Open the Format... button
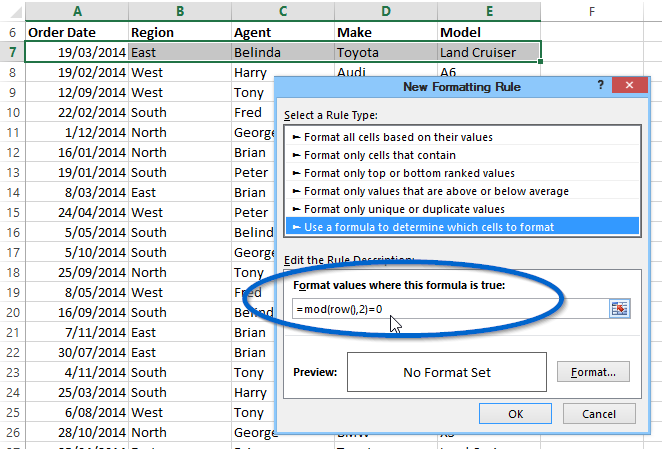Image resolution: width=662 pixels, height=449 pixels. (593, 372)
